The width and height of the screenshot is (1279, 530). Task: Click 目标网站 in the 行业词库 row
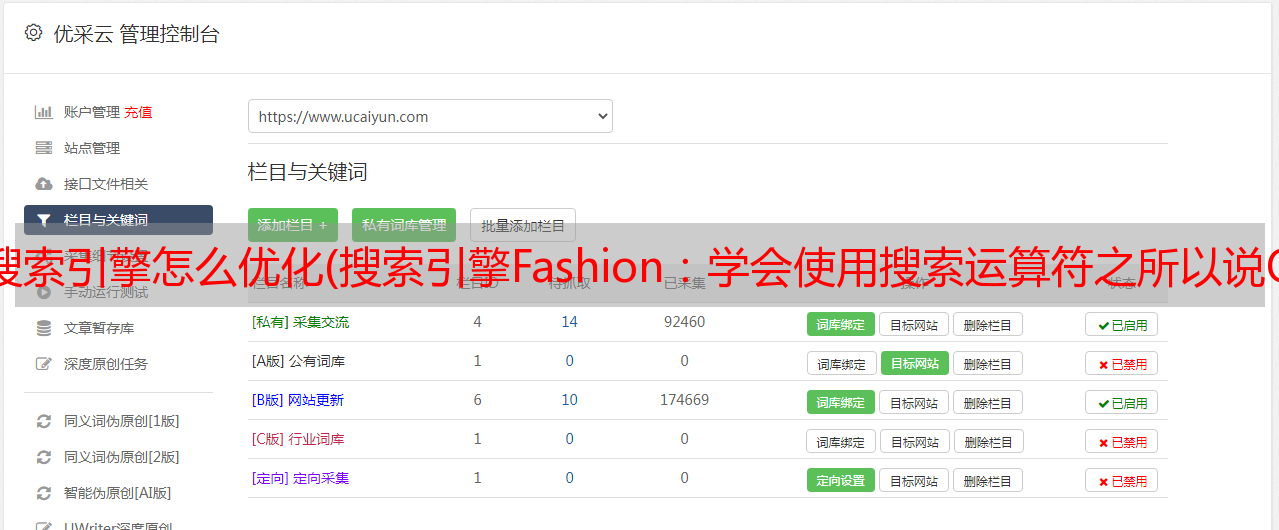915,441
